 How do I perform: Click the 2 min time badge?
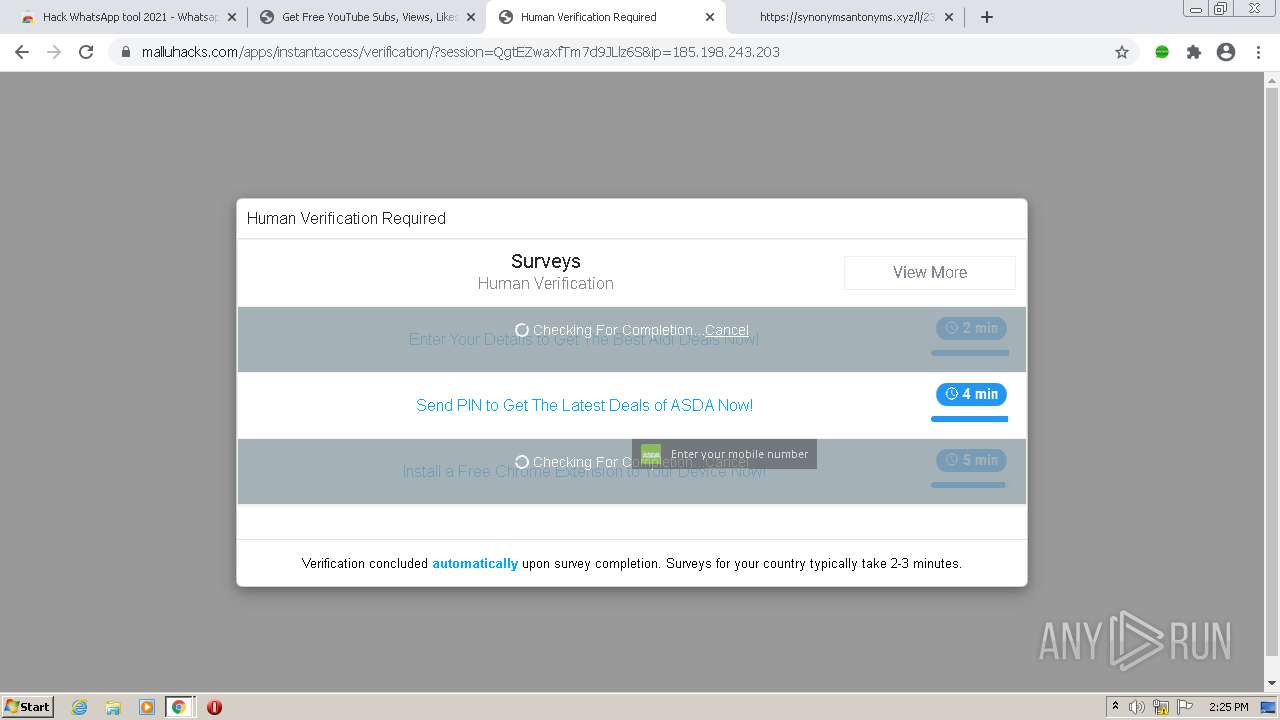pyautogui.click(x=971, y=328)
